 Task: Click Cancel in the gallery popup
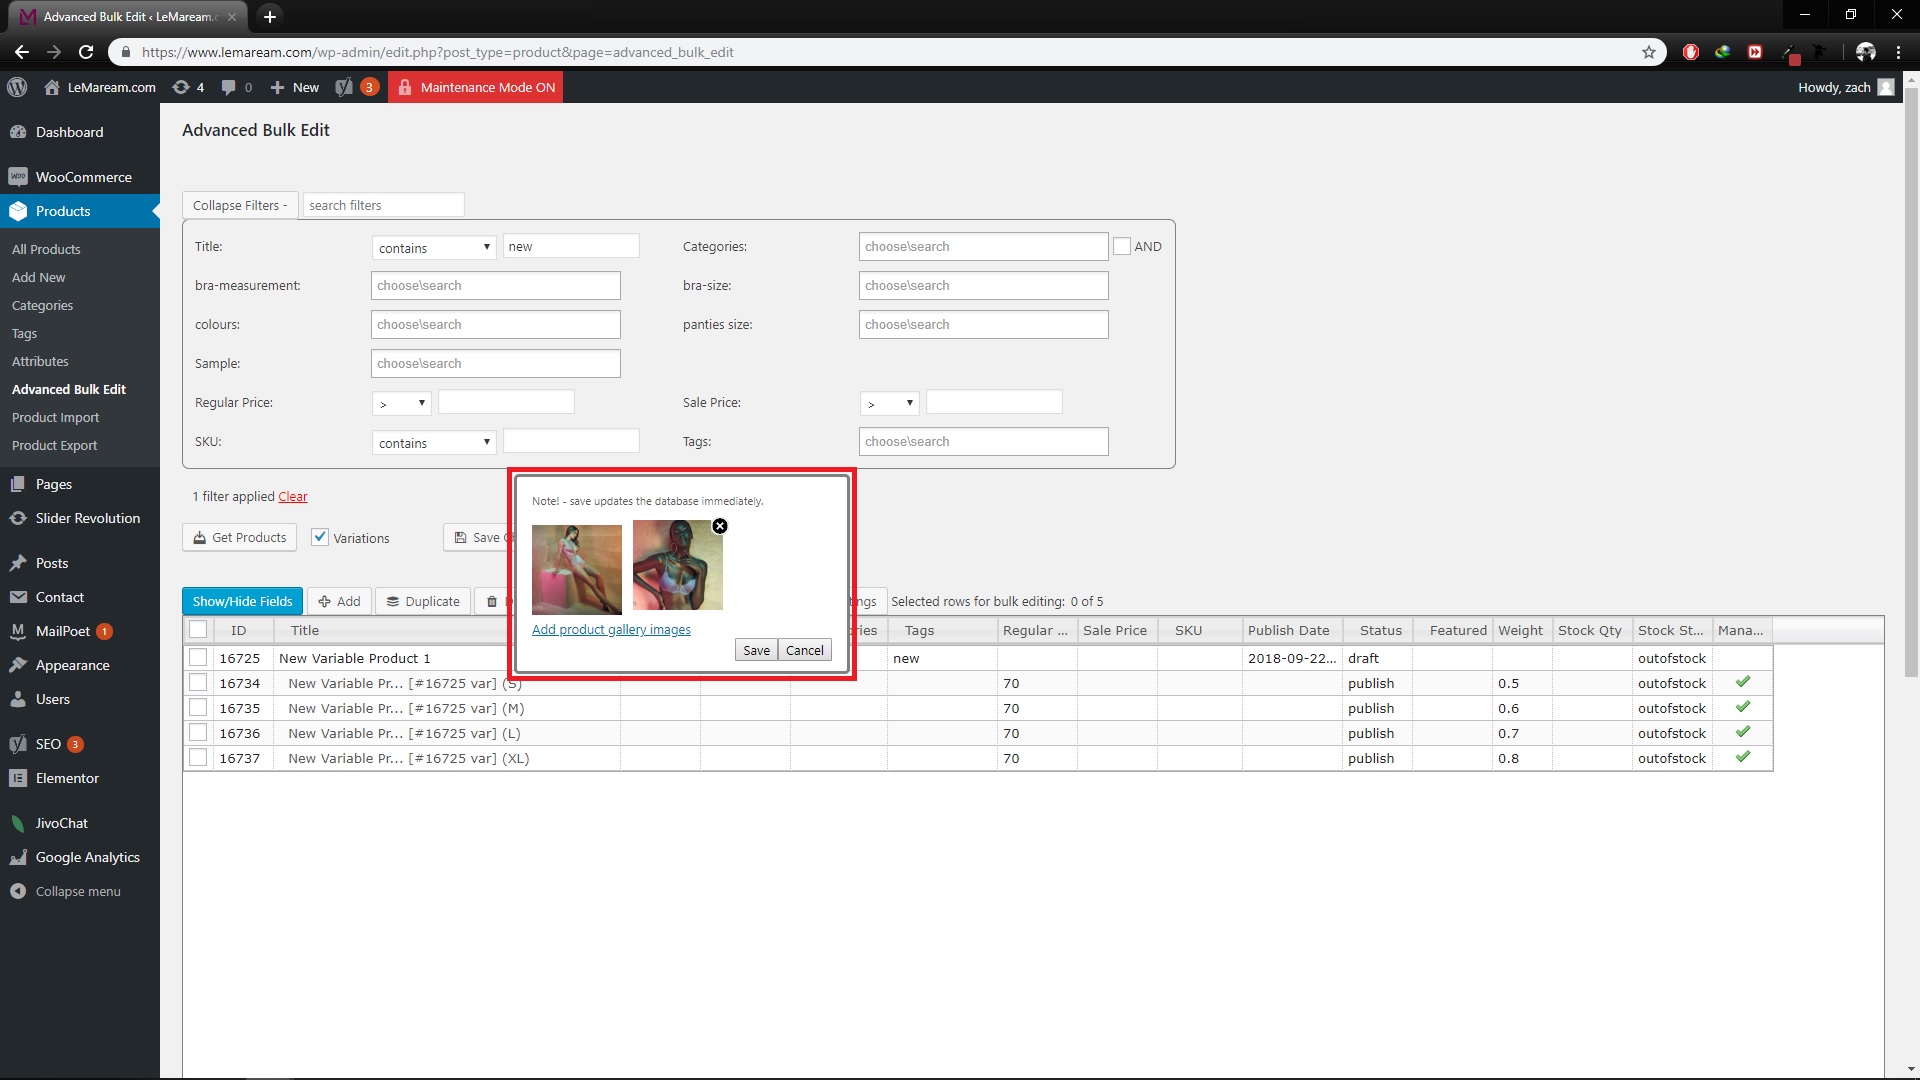(804, 650)
